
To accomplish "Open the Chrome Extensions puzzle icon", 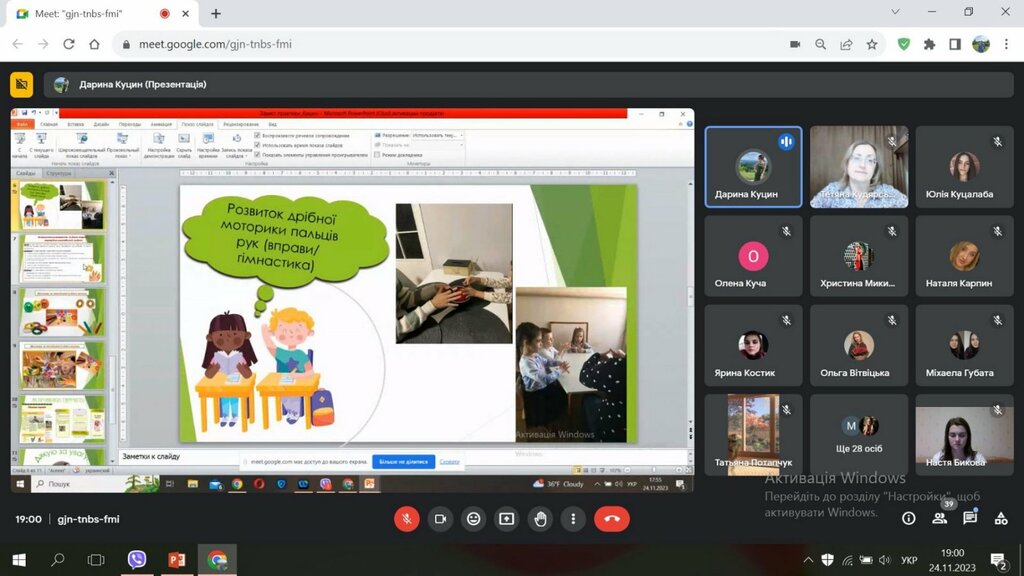I will [929, 44].
